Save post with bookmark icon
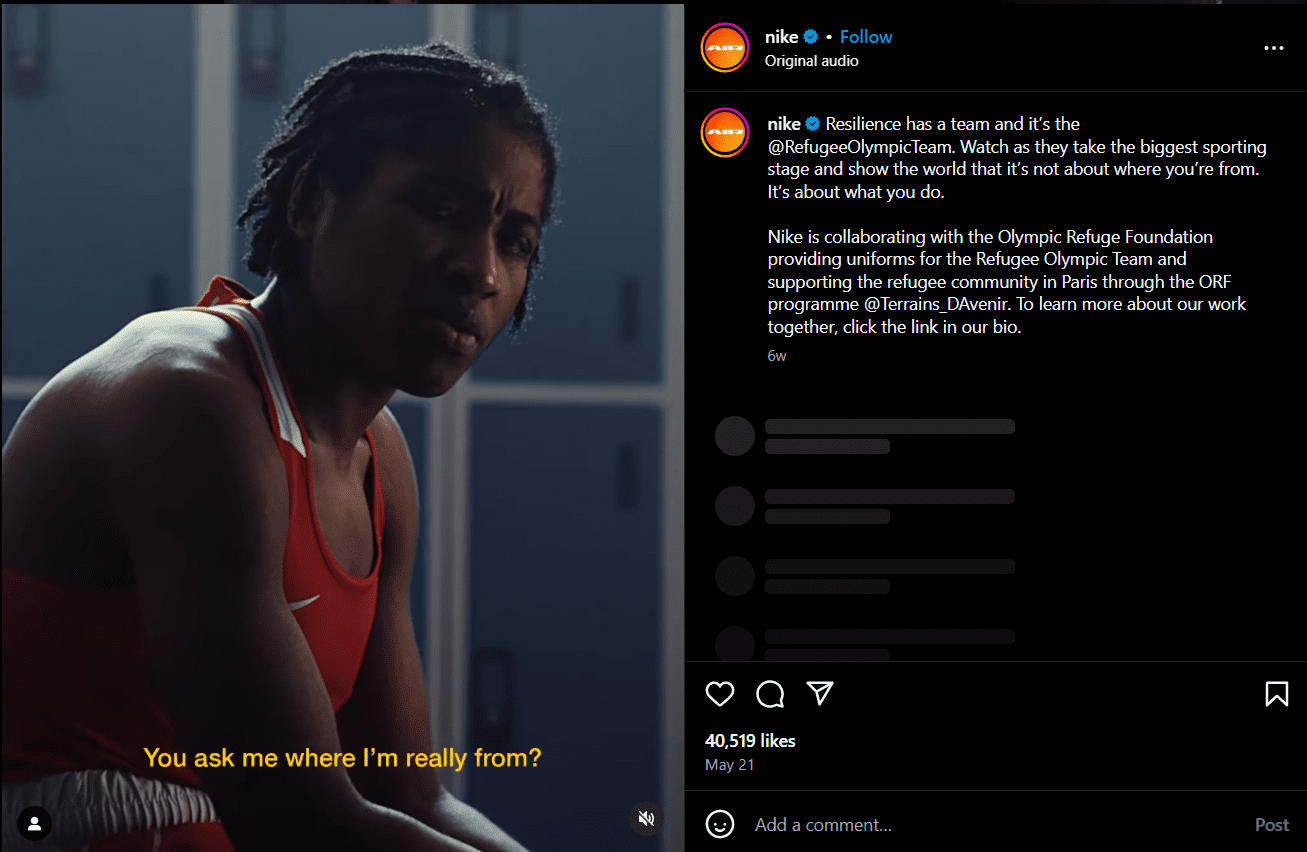This screenshot has height=852, width=1307. coord(1277,694)
